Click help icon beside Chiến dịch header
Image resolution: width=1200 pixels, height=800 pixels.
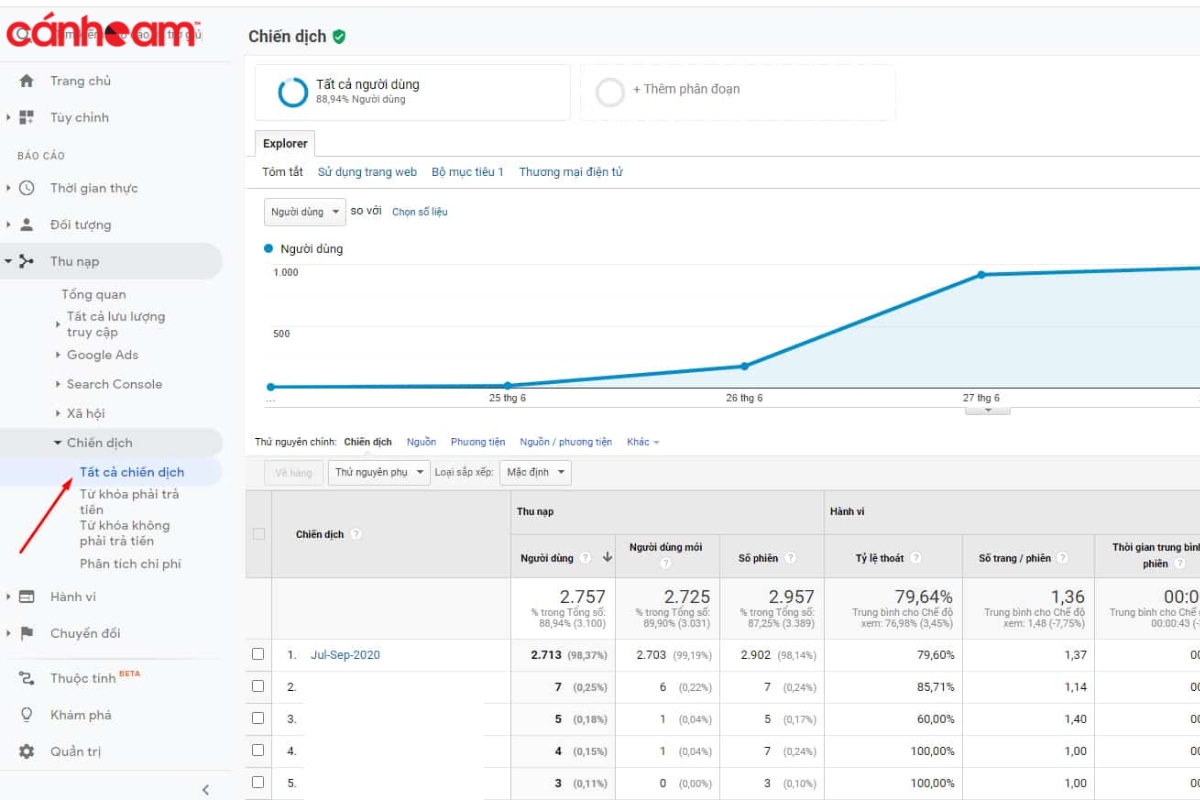pyautogui.click(x=356, y=534)
